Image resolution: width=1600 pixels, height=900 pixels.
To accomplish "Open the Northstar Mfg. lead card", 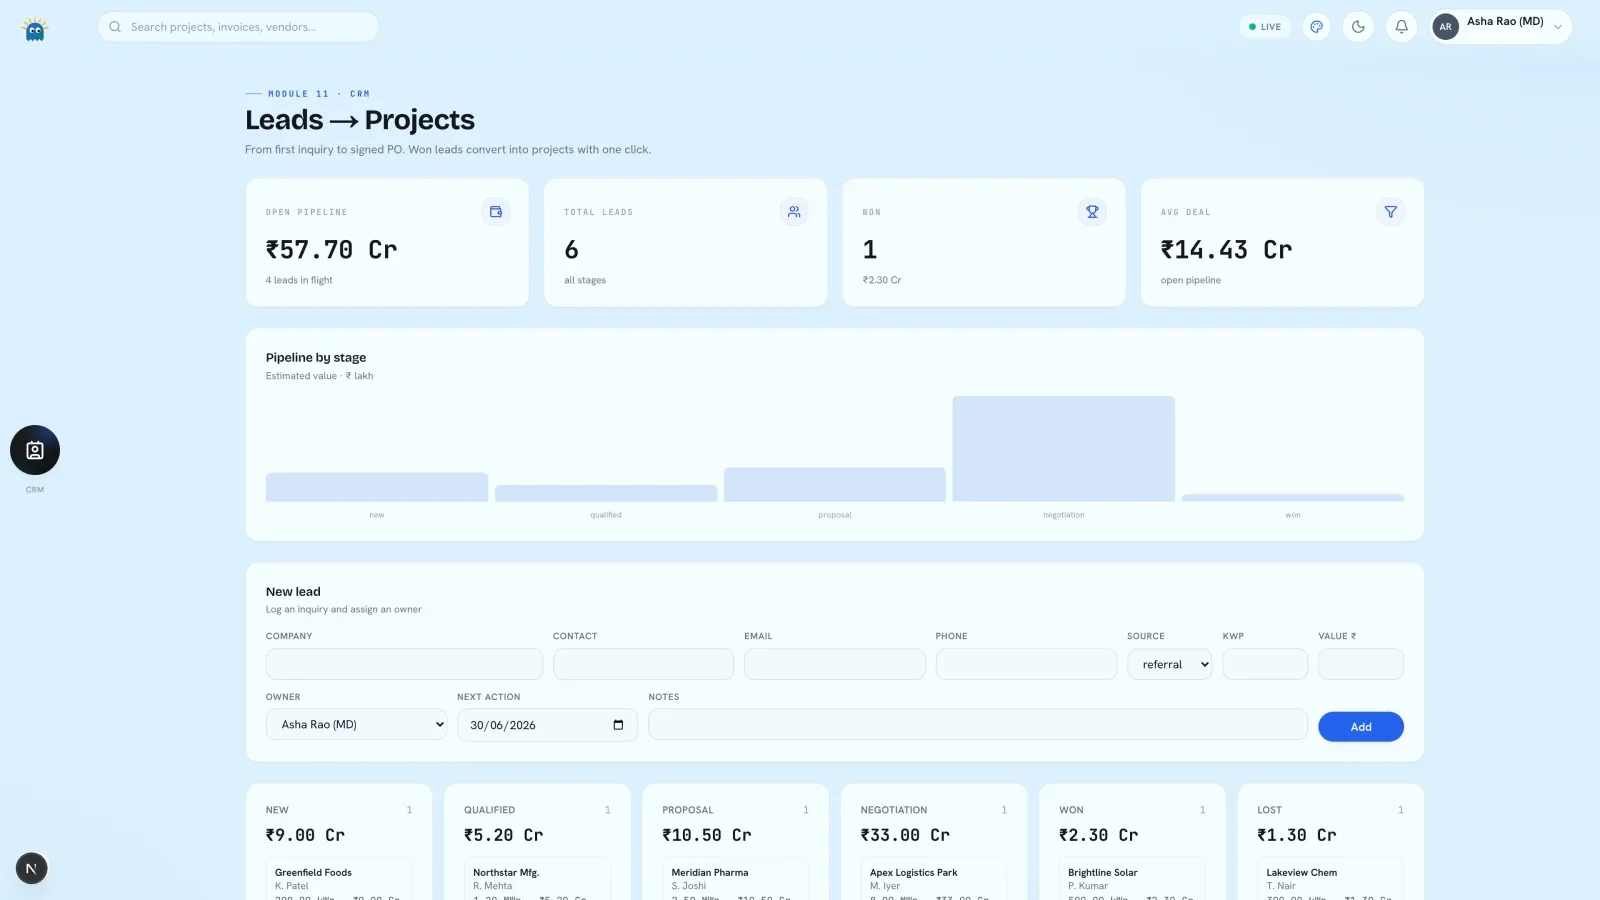I will 537,879.
